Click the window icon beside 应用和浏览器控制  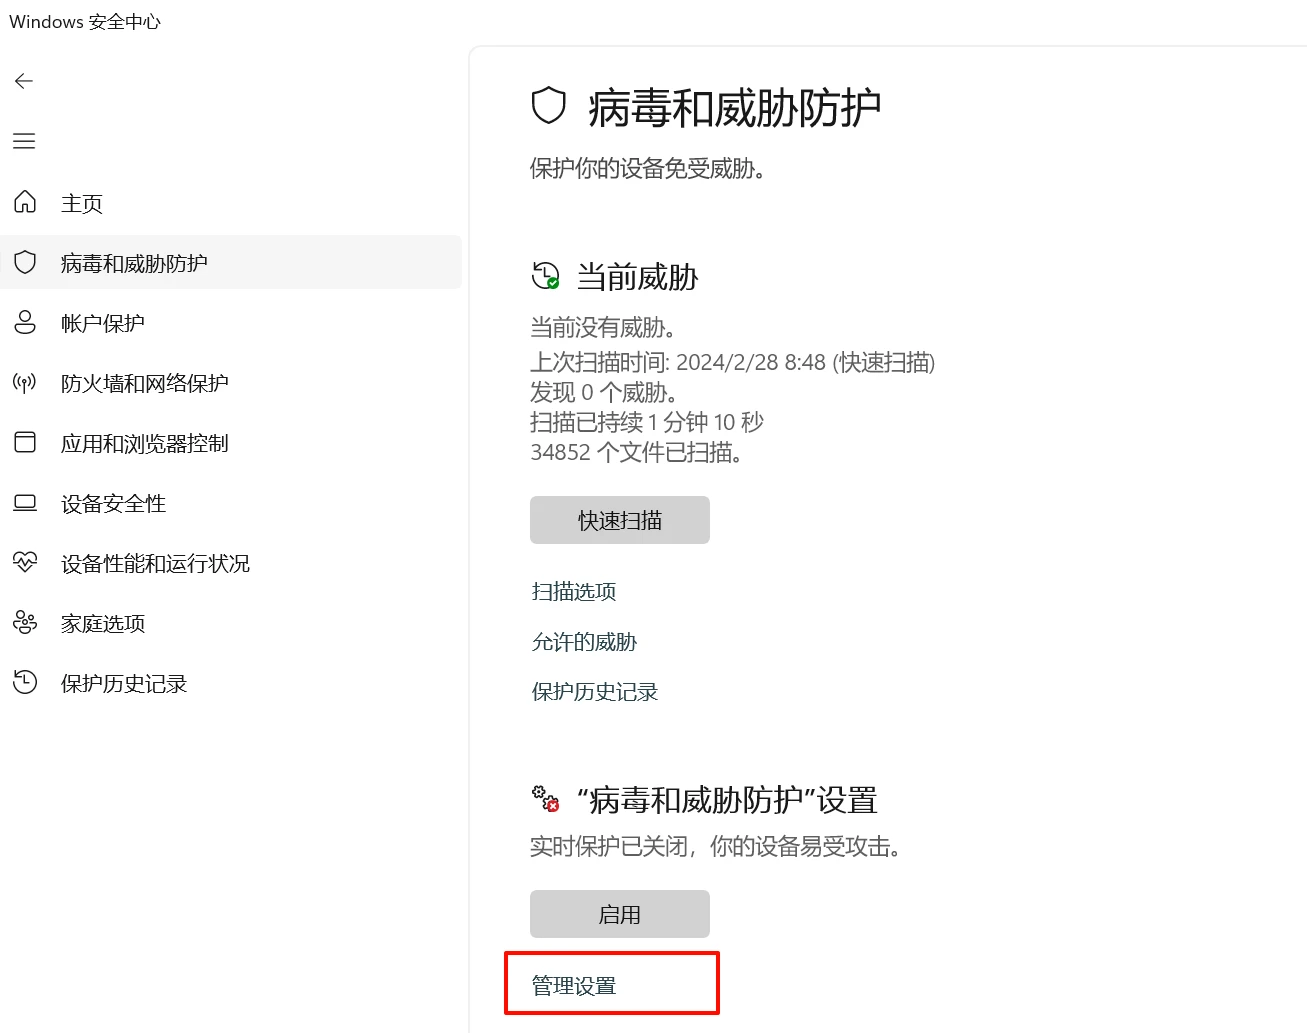pyautogui.click(x=25, y=442)
